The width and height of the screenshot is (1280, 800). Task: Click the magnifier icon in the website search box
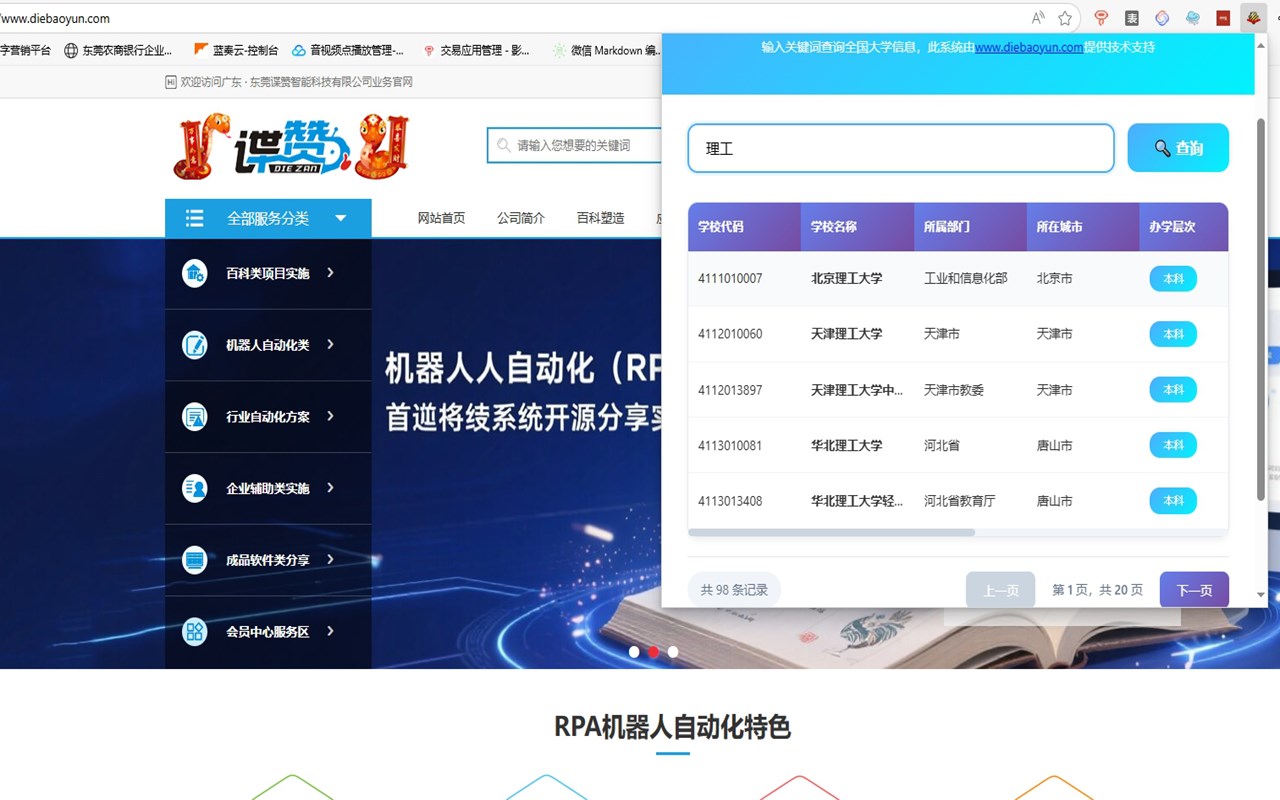click(504, 145)
